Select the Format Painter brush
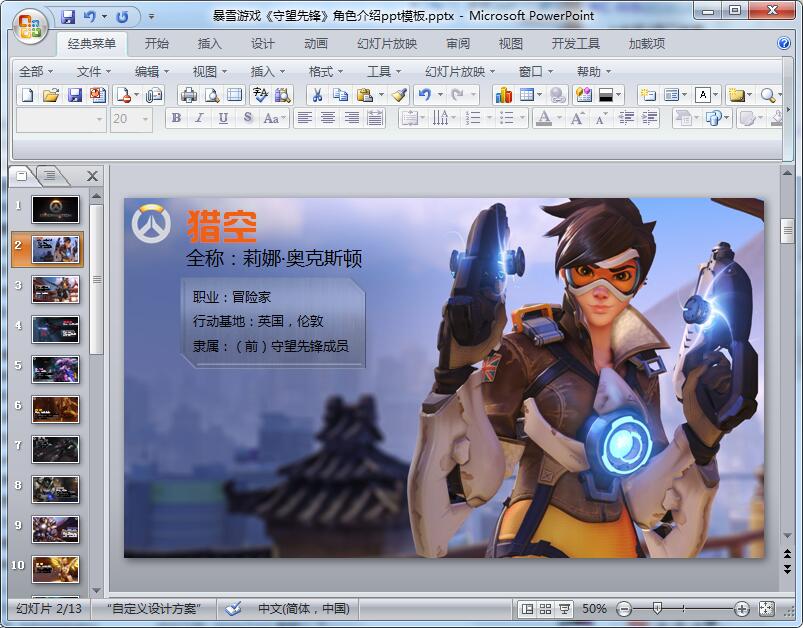 coord(399,95)
